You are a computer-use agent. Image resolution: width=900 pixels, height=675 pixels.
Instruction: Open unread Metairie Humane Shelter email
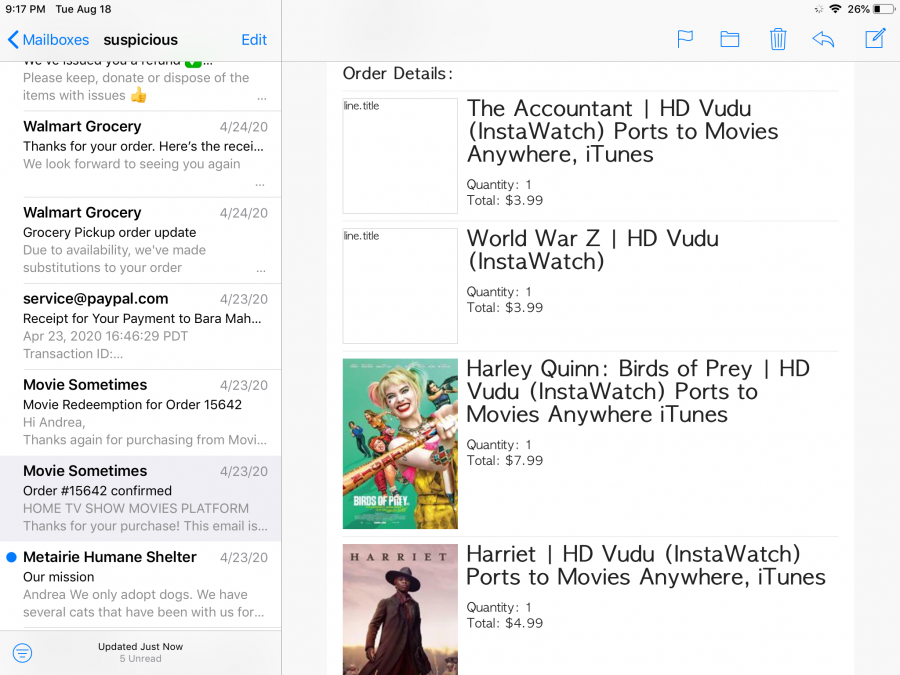click(x=141, y=585)
